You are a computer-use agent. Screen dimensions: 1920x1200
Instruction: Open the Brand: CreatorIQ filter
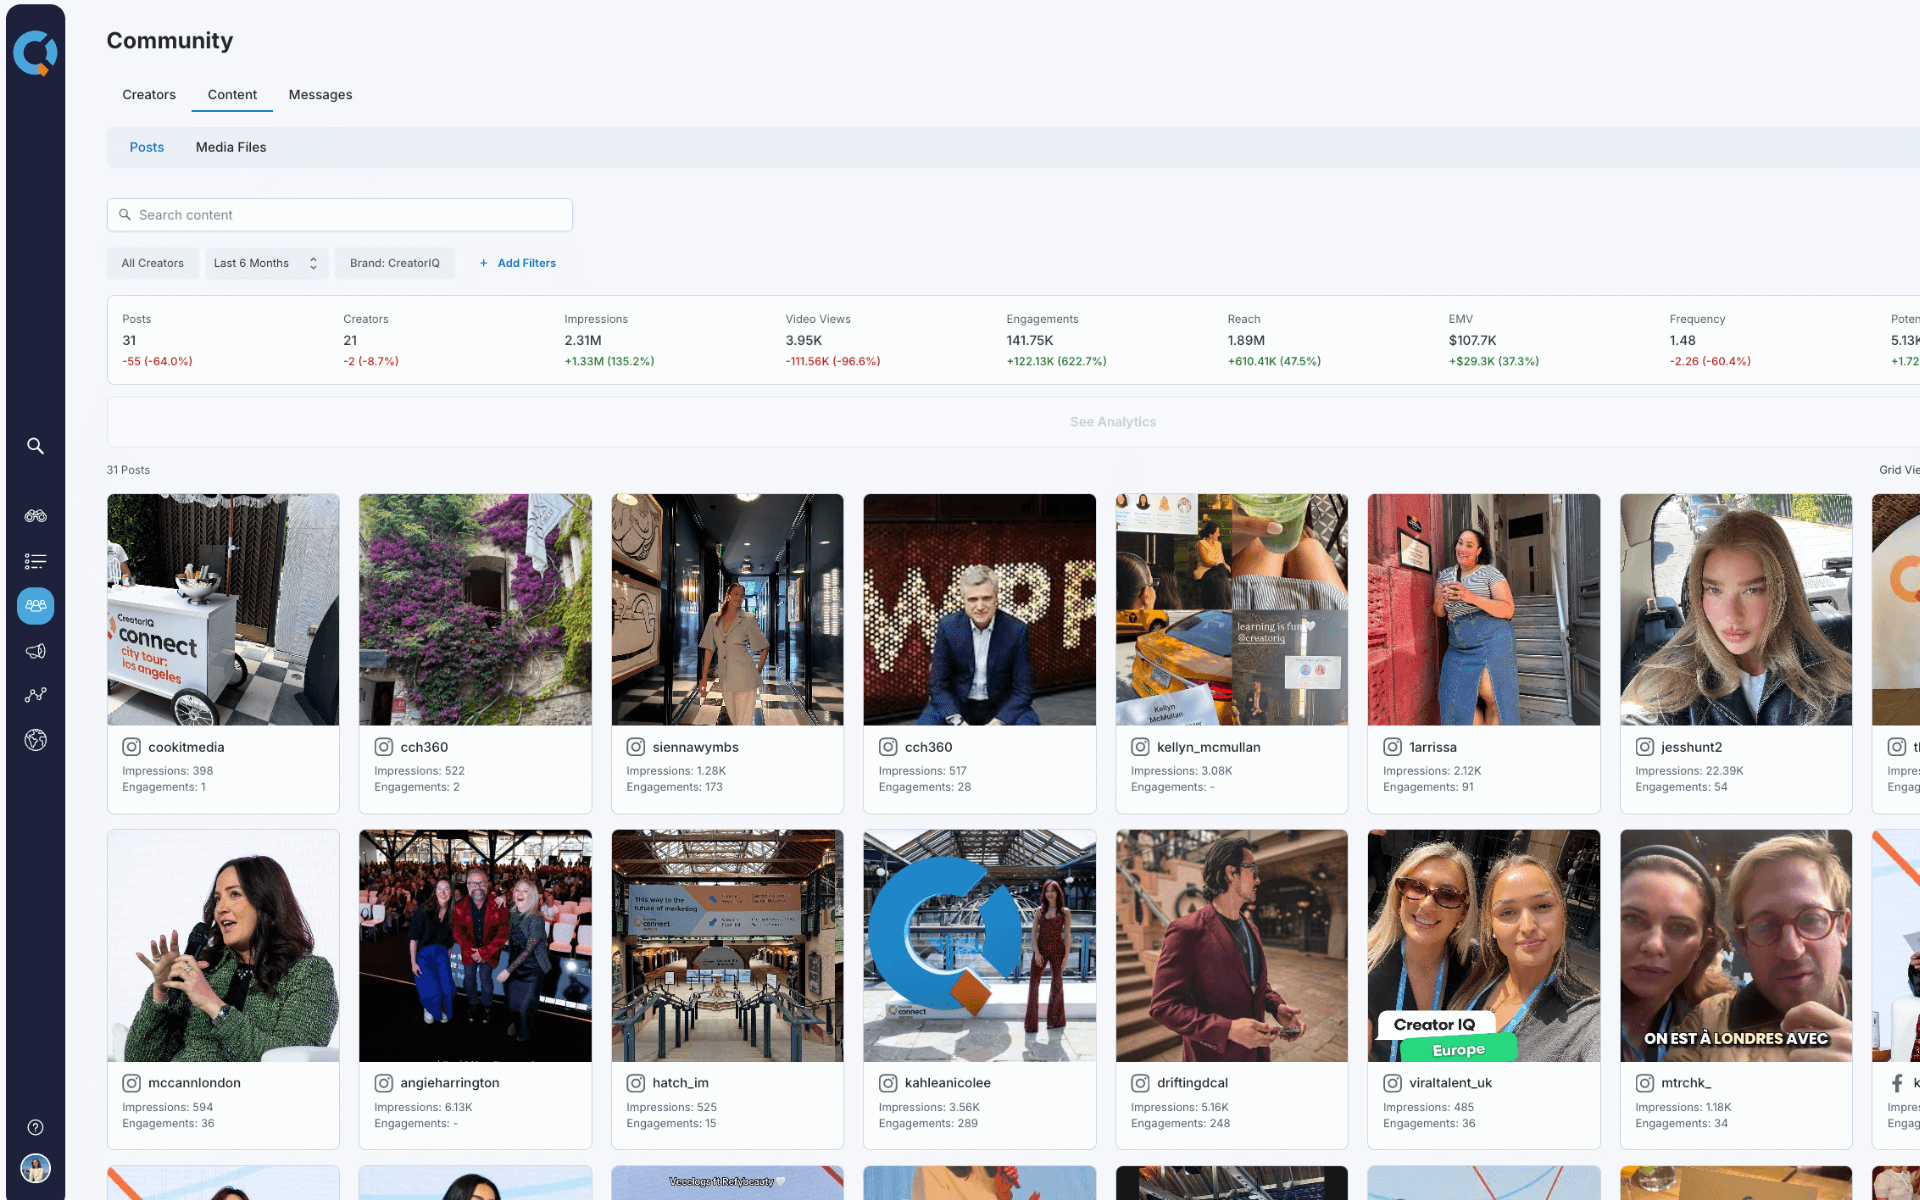[394, 263]
